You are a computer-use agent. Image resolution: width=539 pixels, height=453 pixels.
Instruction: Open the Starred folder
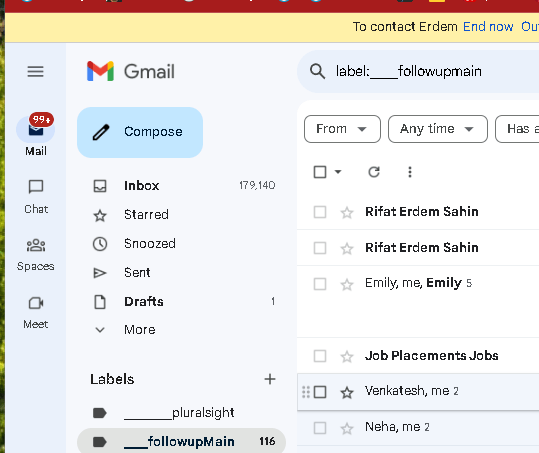point(182,215)
